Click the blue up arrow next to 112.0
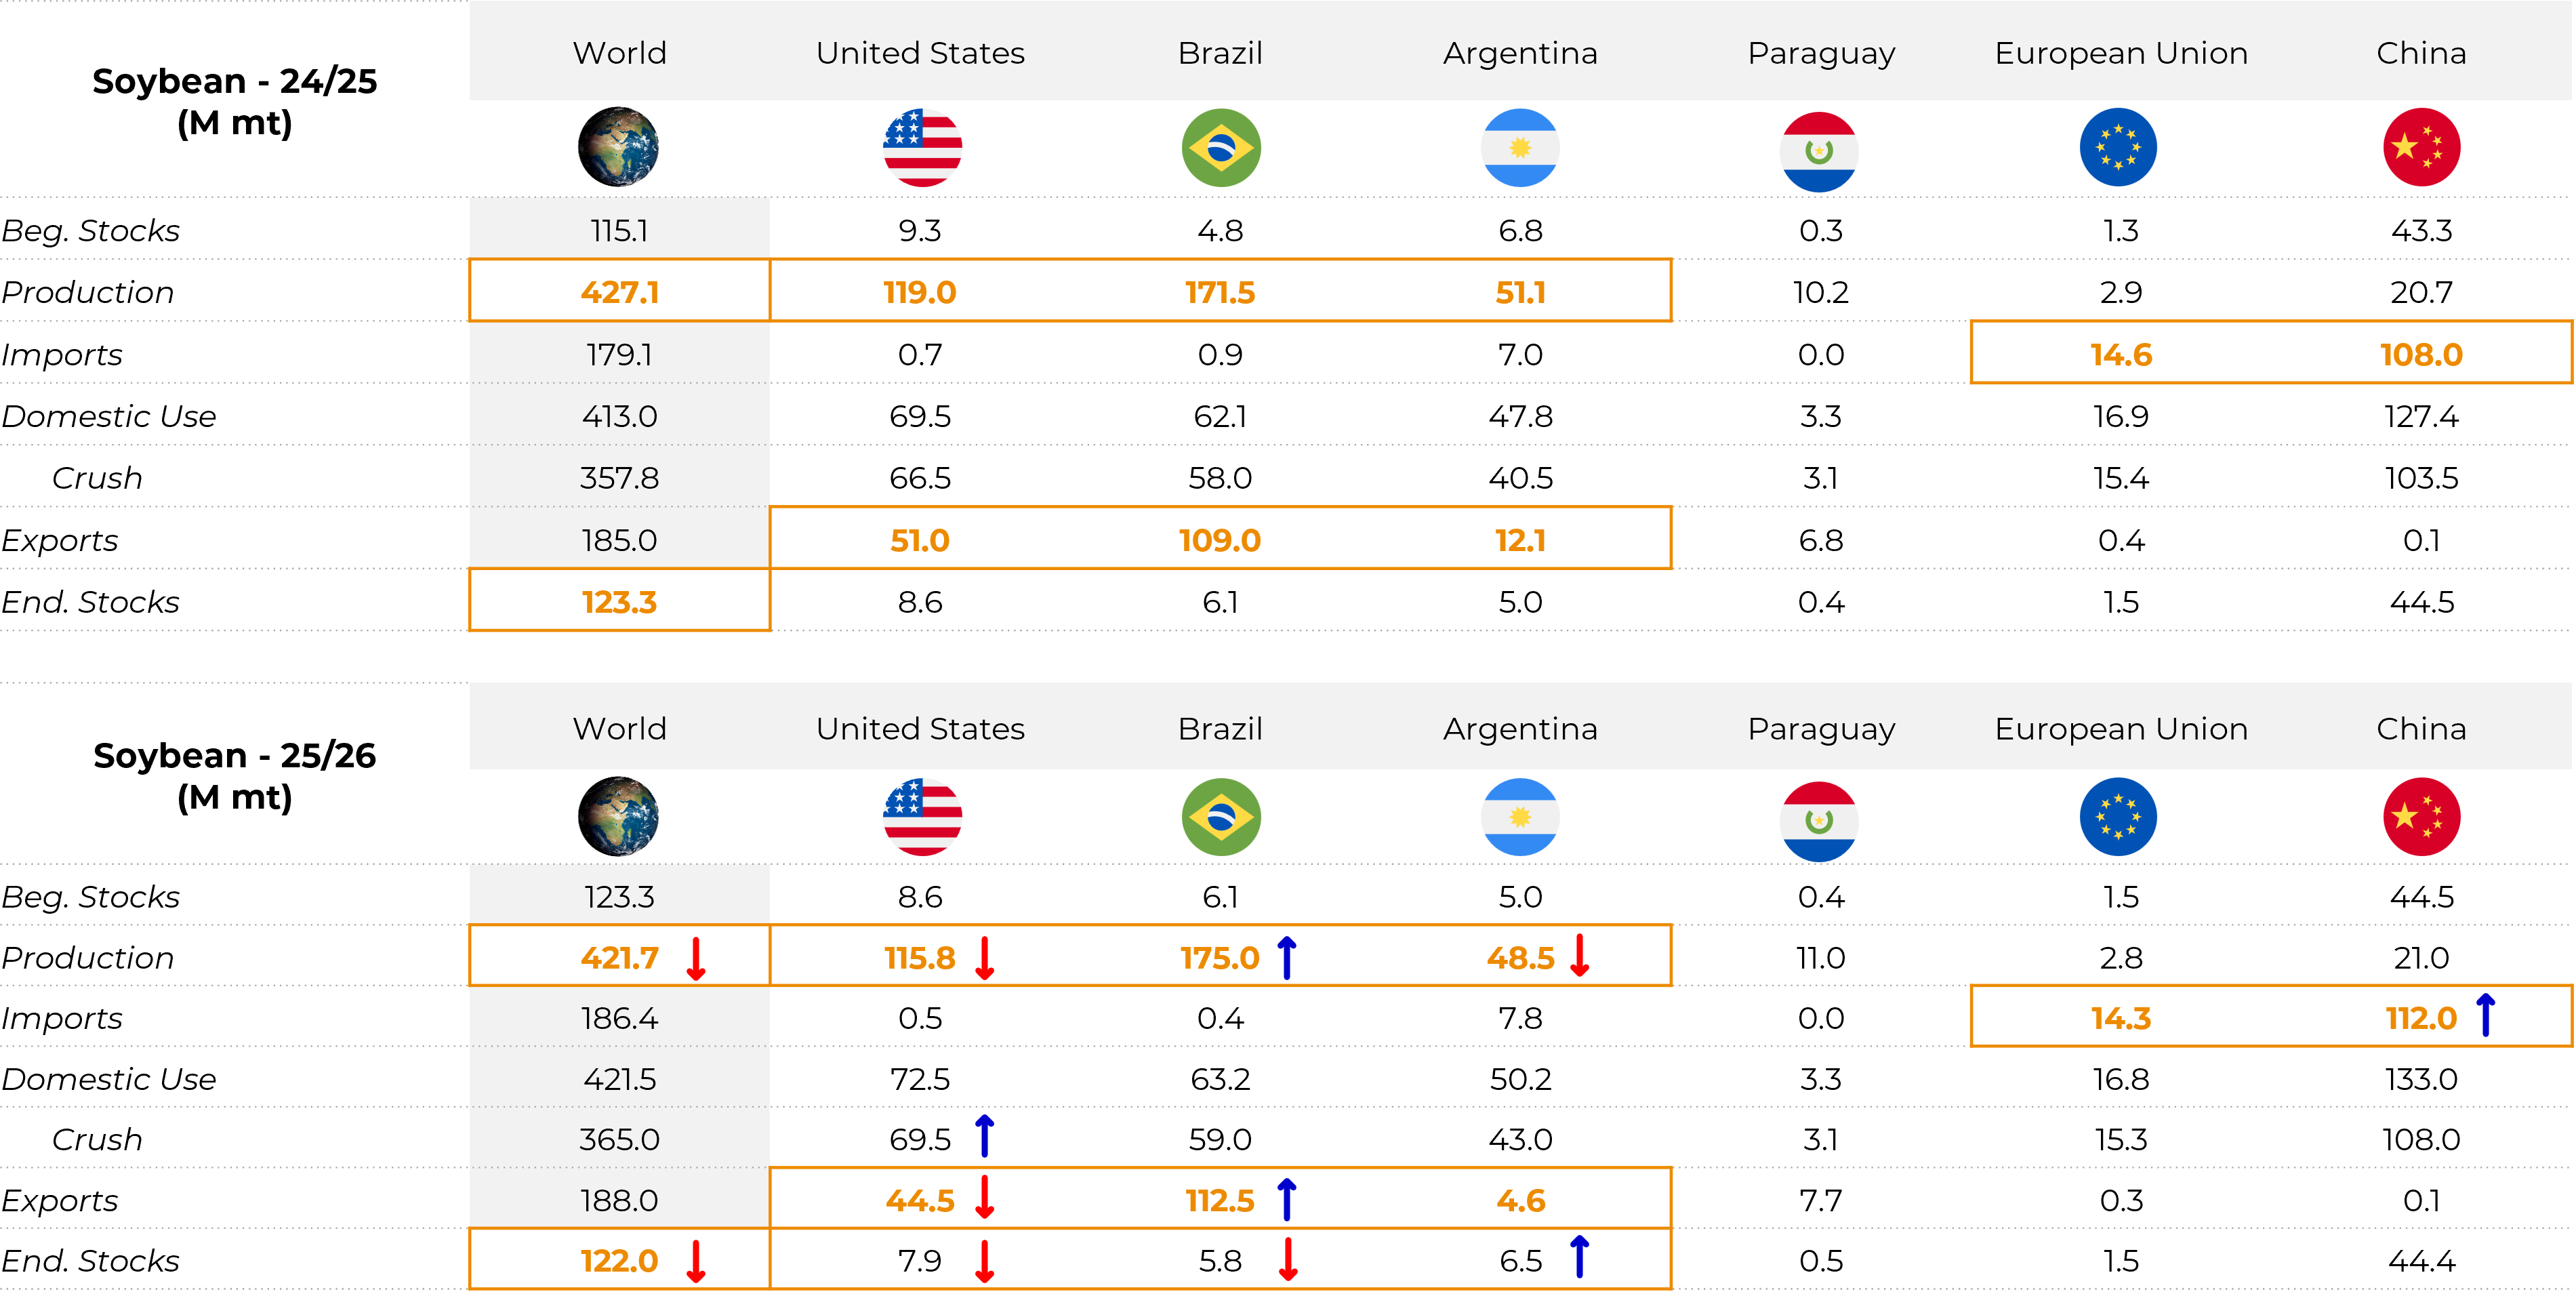Viewport: 2576px width, 1296px height. [x=2486, y=1015]
